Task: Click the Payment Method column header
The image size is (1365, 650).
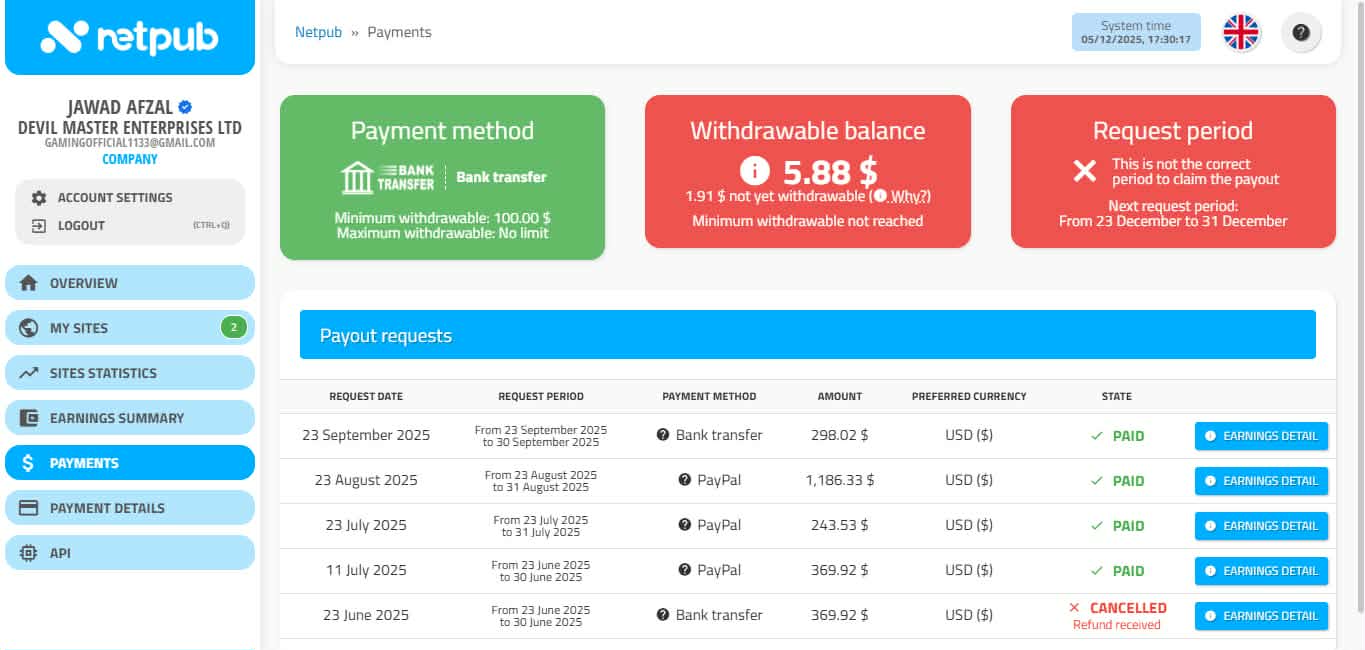Action: point(709,396)
